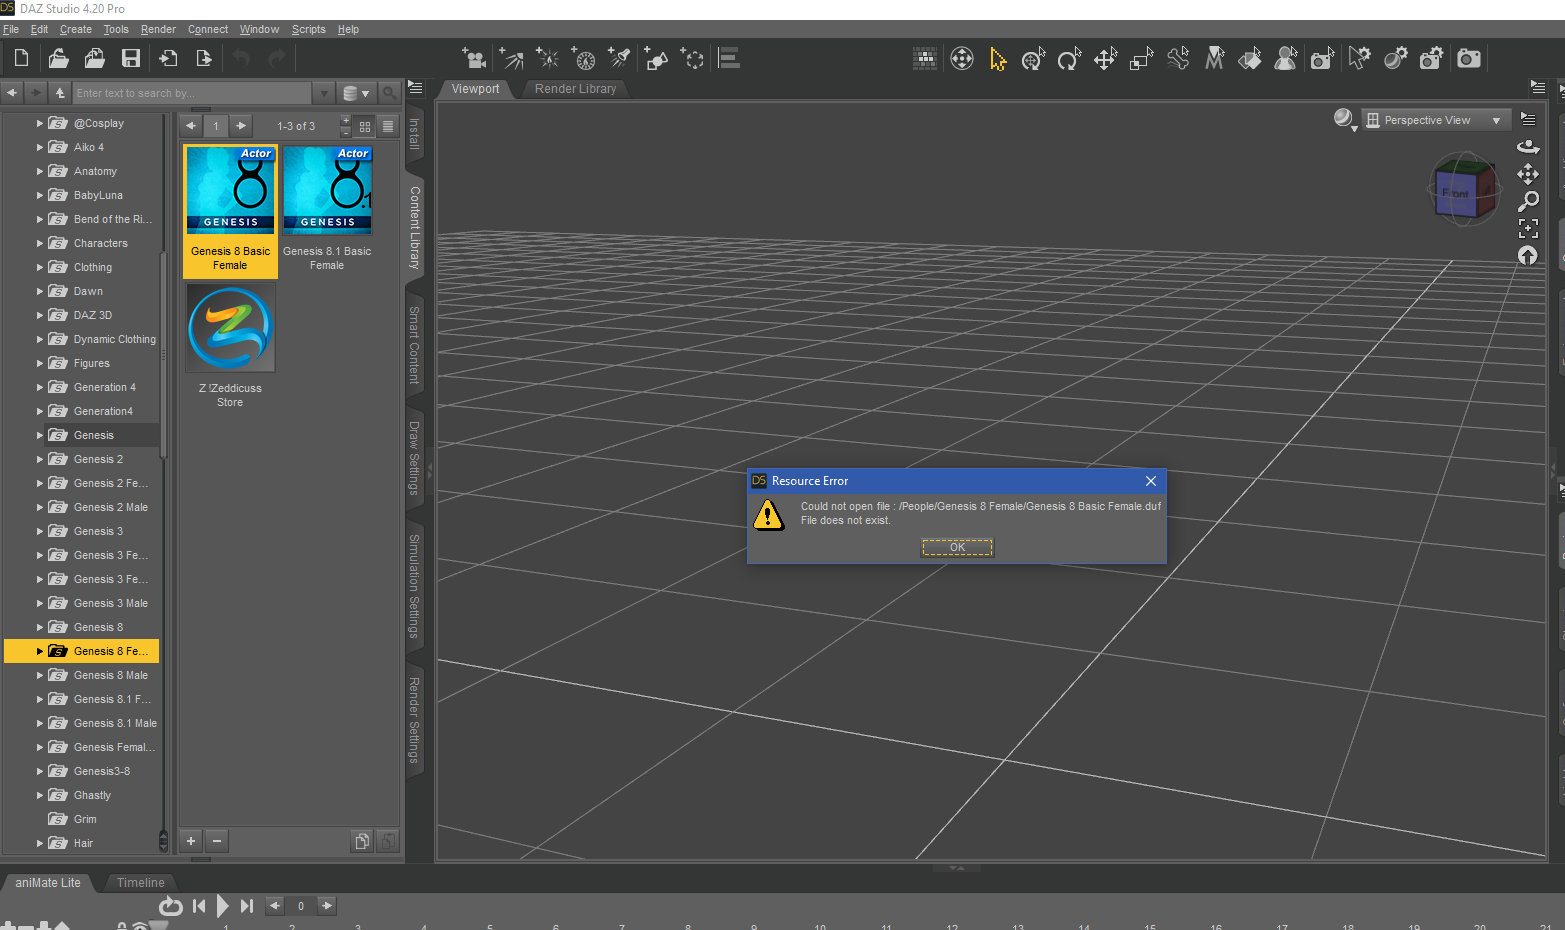Image resolution: width=1565 pixels, height=930 pixels.
Task: Switch content pane to list view
Action: (x=388, y=126)
